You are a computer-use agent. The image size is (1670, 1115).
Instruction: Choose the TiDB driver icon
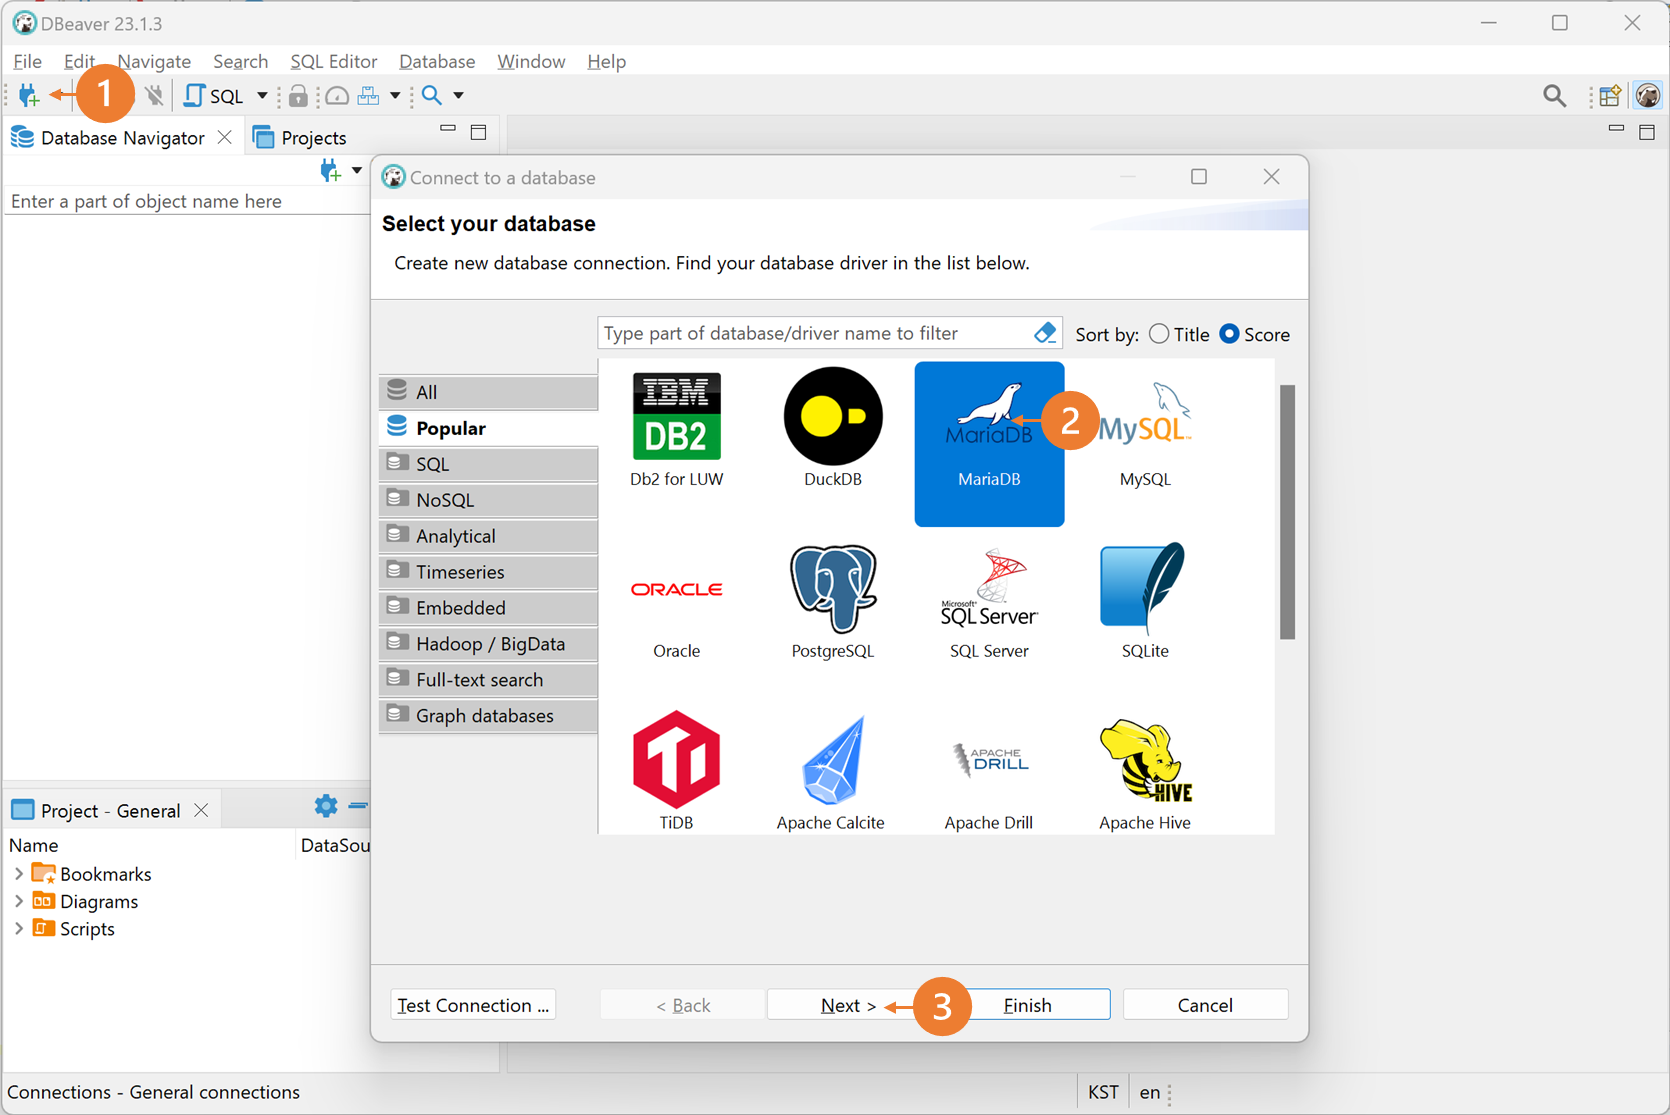[x=677, y=760]
